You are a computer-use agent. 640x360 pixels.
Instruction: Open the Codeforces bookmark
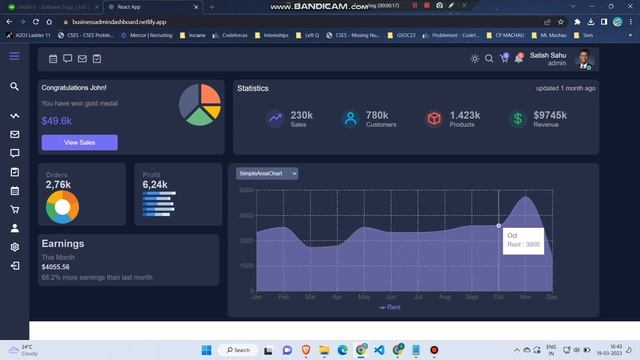click(x=230, y=36)
